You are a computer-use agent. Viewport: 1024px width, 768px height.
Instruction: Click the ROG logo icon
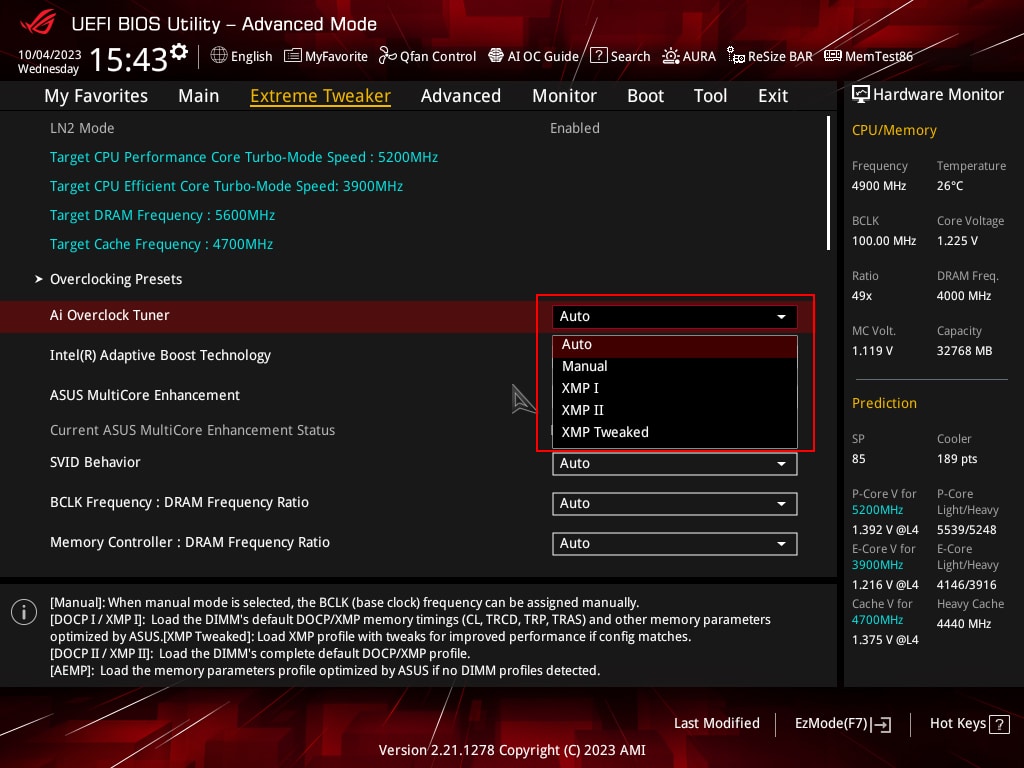tap(38, 23)
